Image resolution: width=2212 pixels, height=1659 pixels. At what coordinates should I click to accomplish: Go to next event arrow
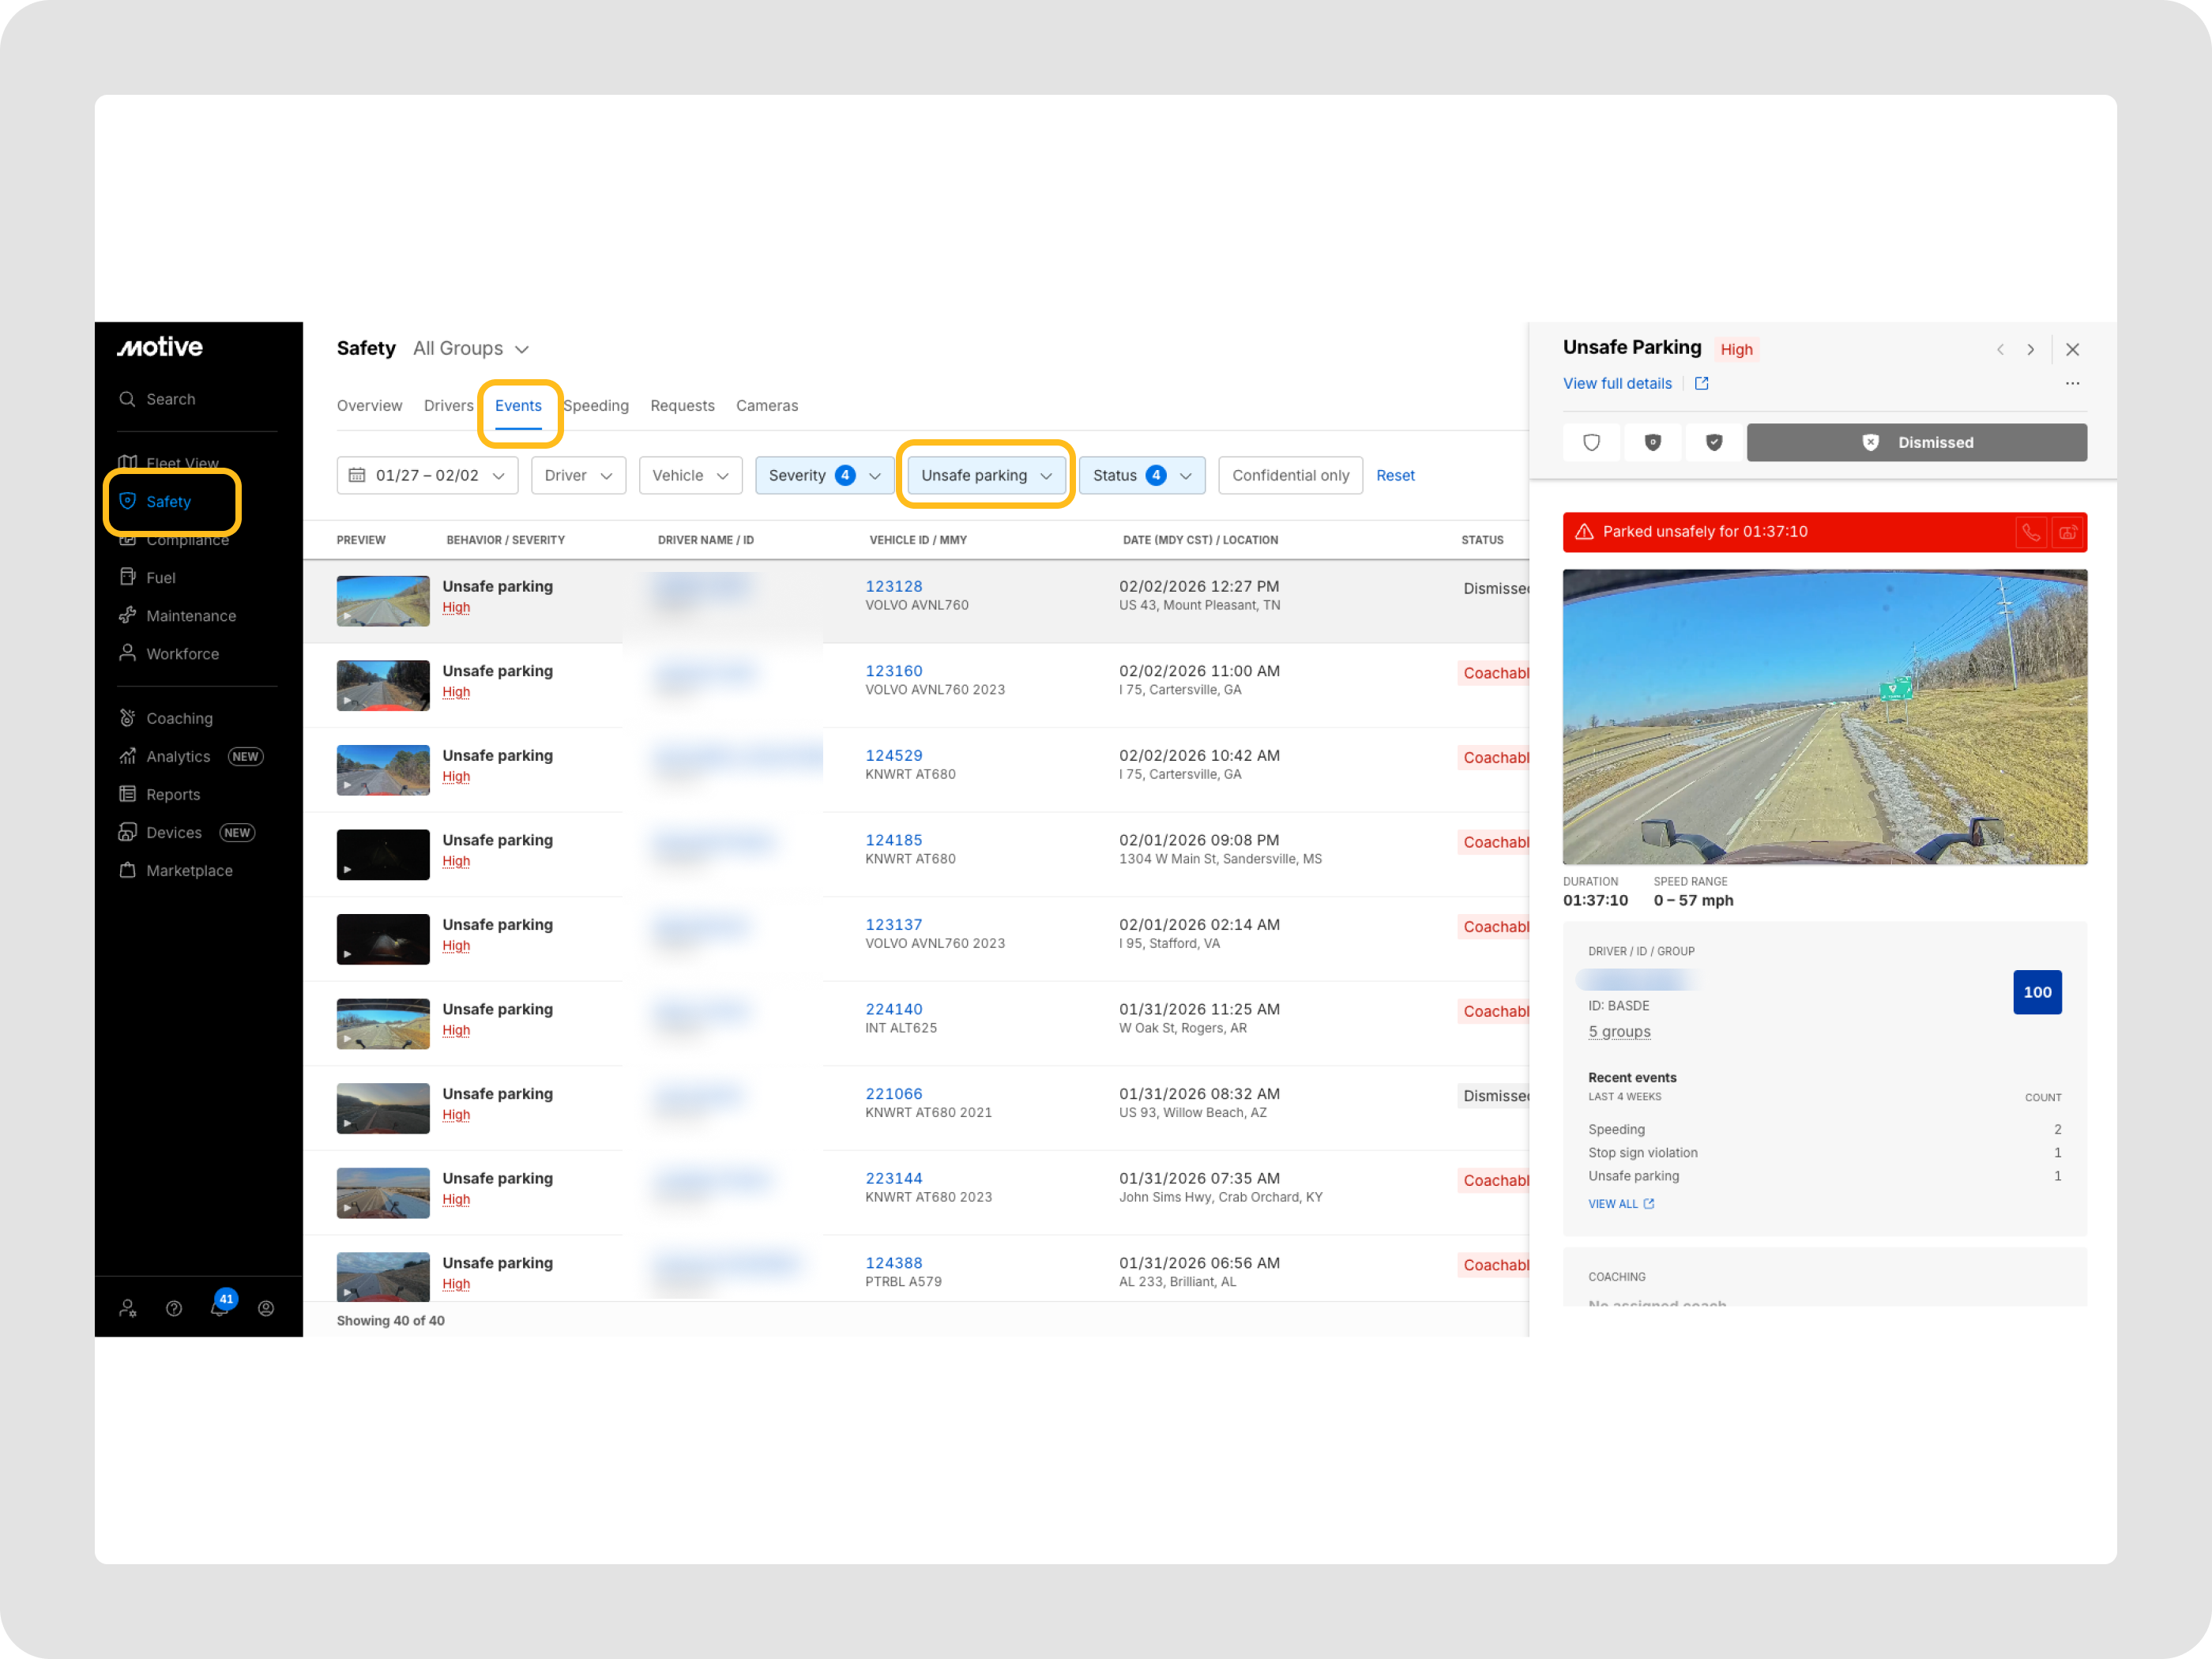pos(2030,349)
